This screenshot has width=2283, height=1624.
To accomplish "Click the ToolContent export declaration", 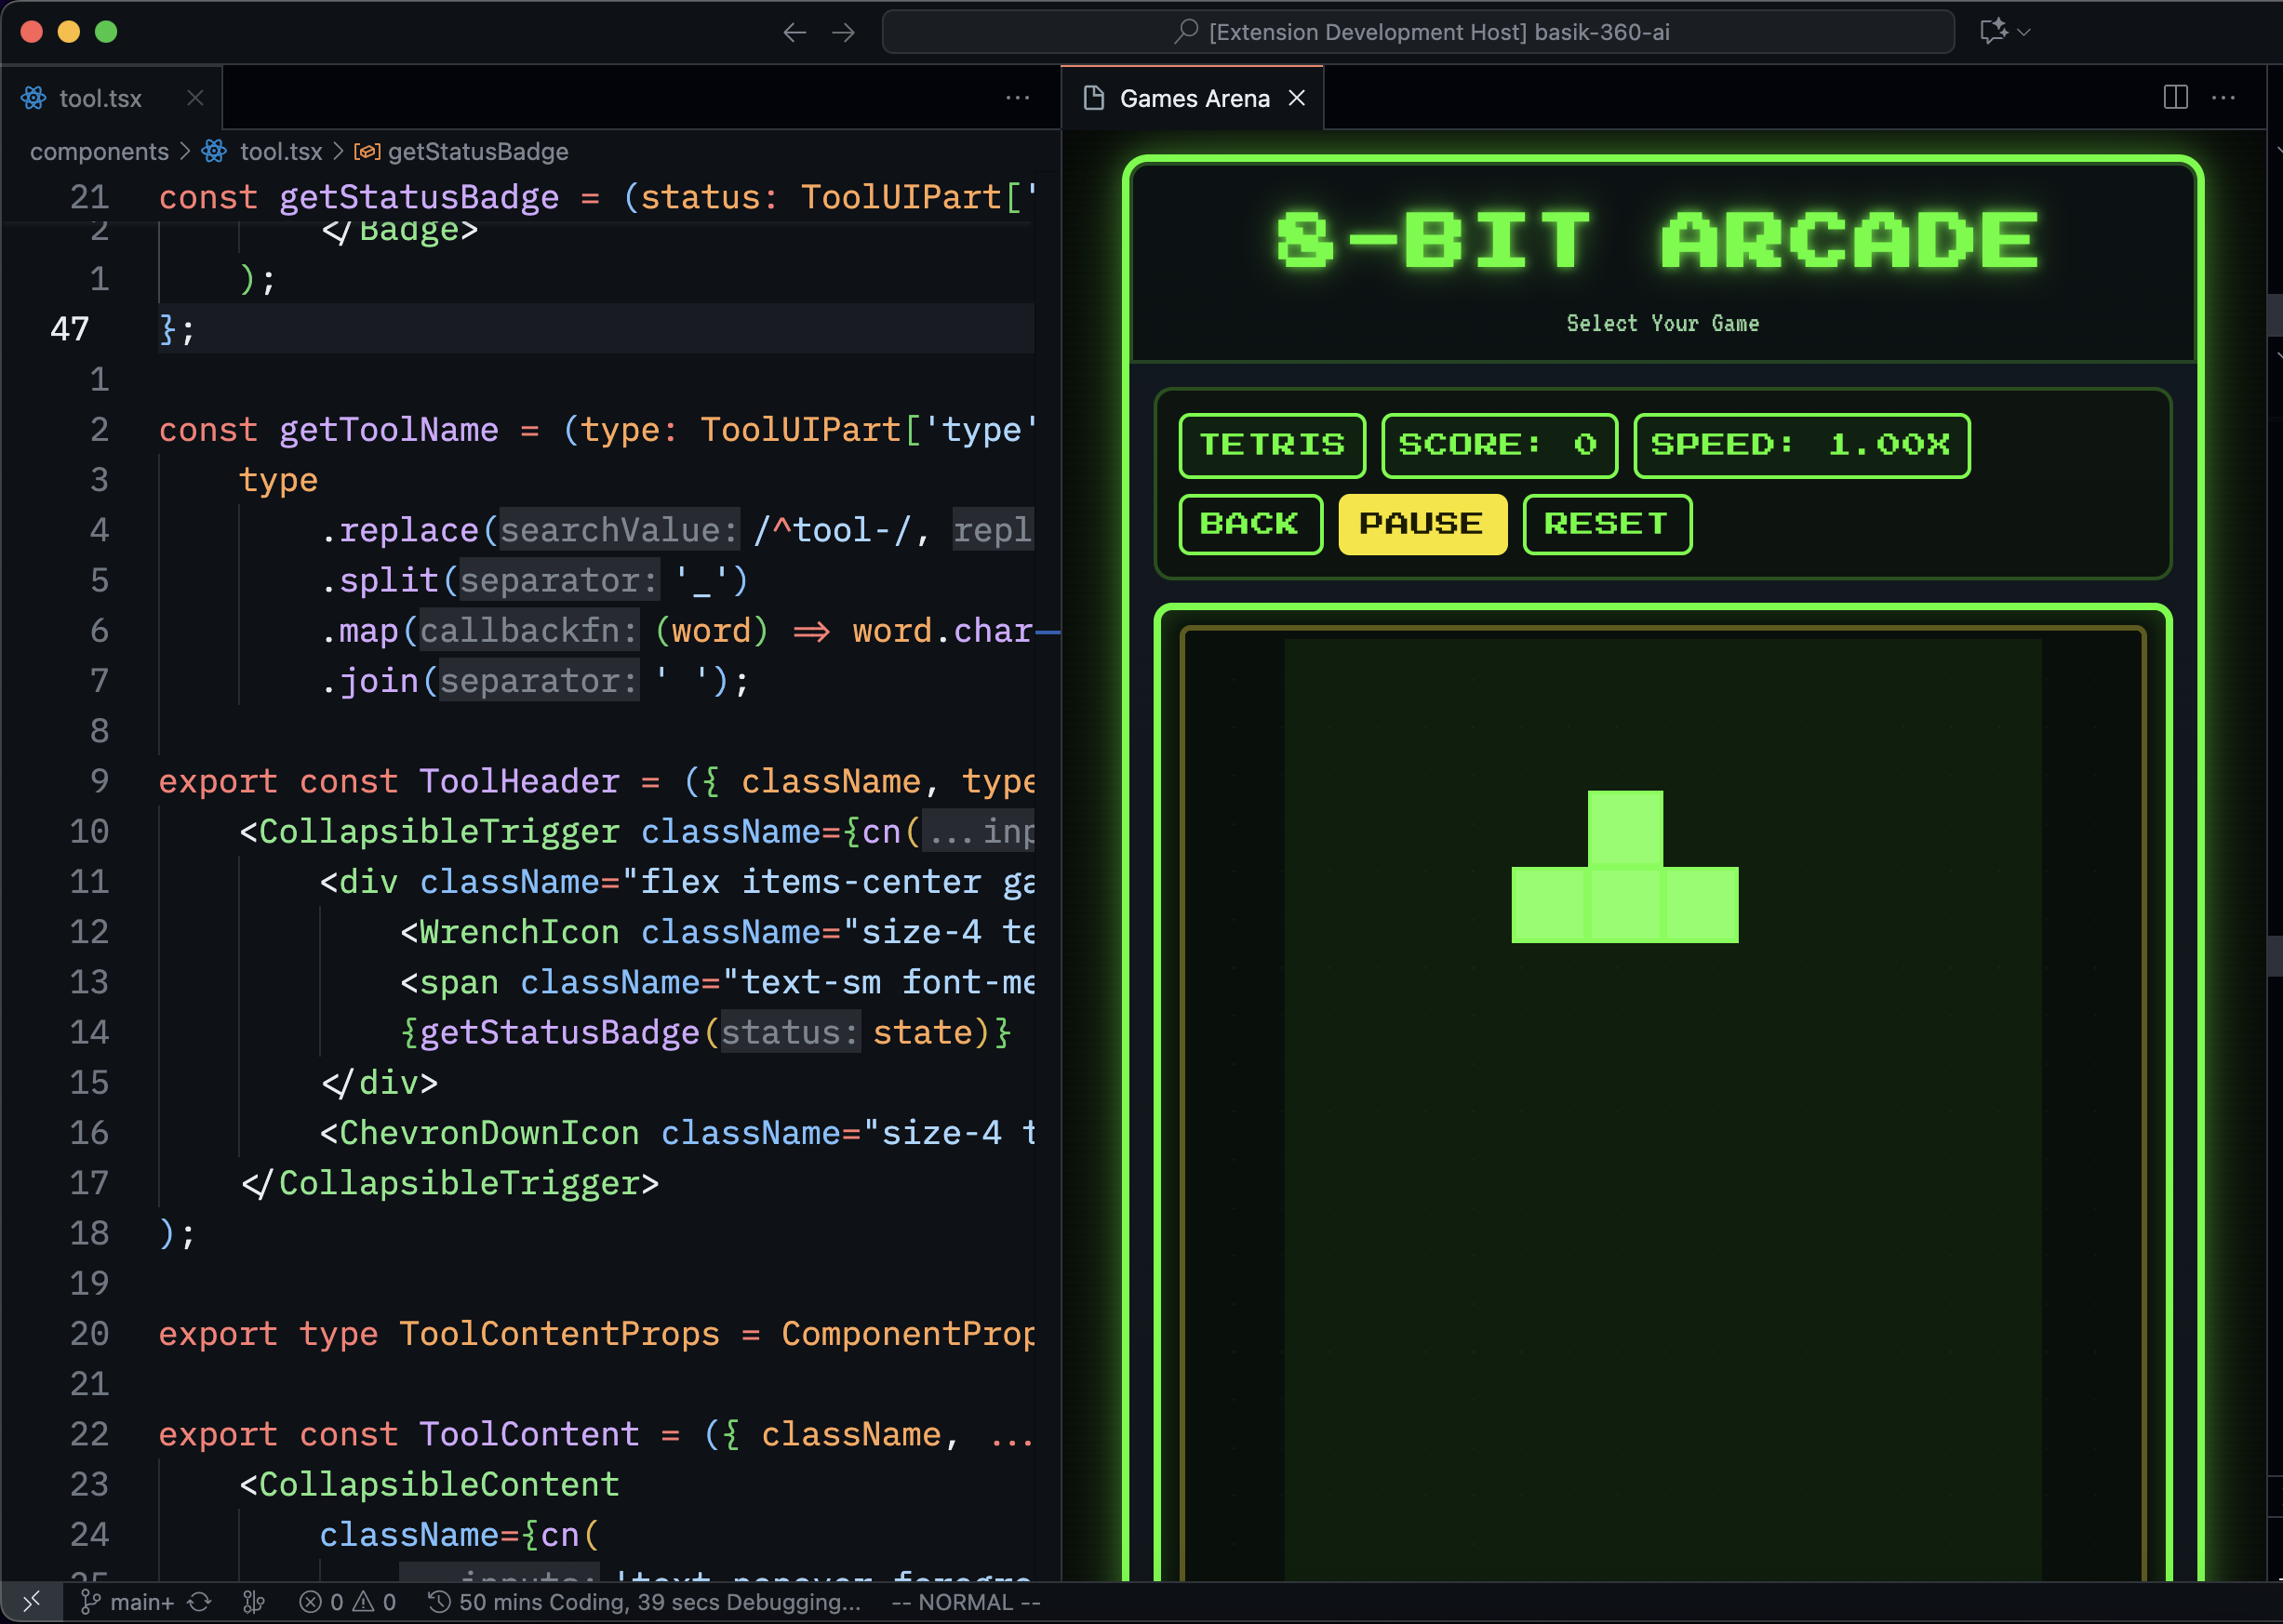I will click(597, 1434).
